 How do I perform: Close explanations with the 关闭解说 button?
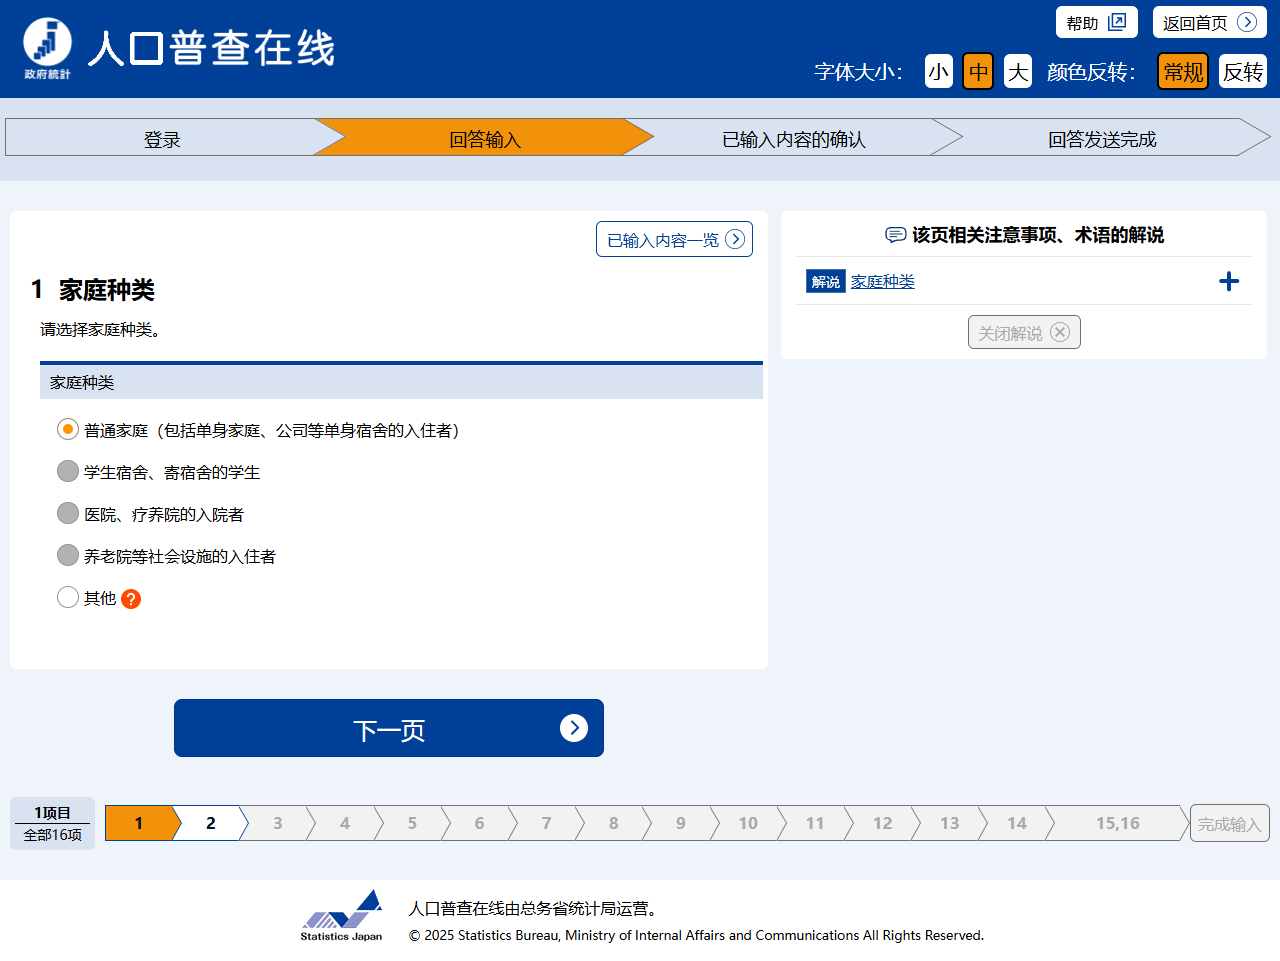(1024, 332)
